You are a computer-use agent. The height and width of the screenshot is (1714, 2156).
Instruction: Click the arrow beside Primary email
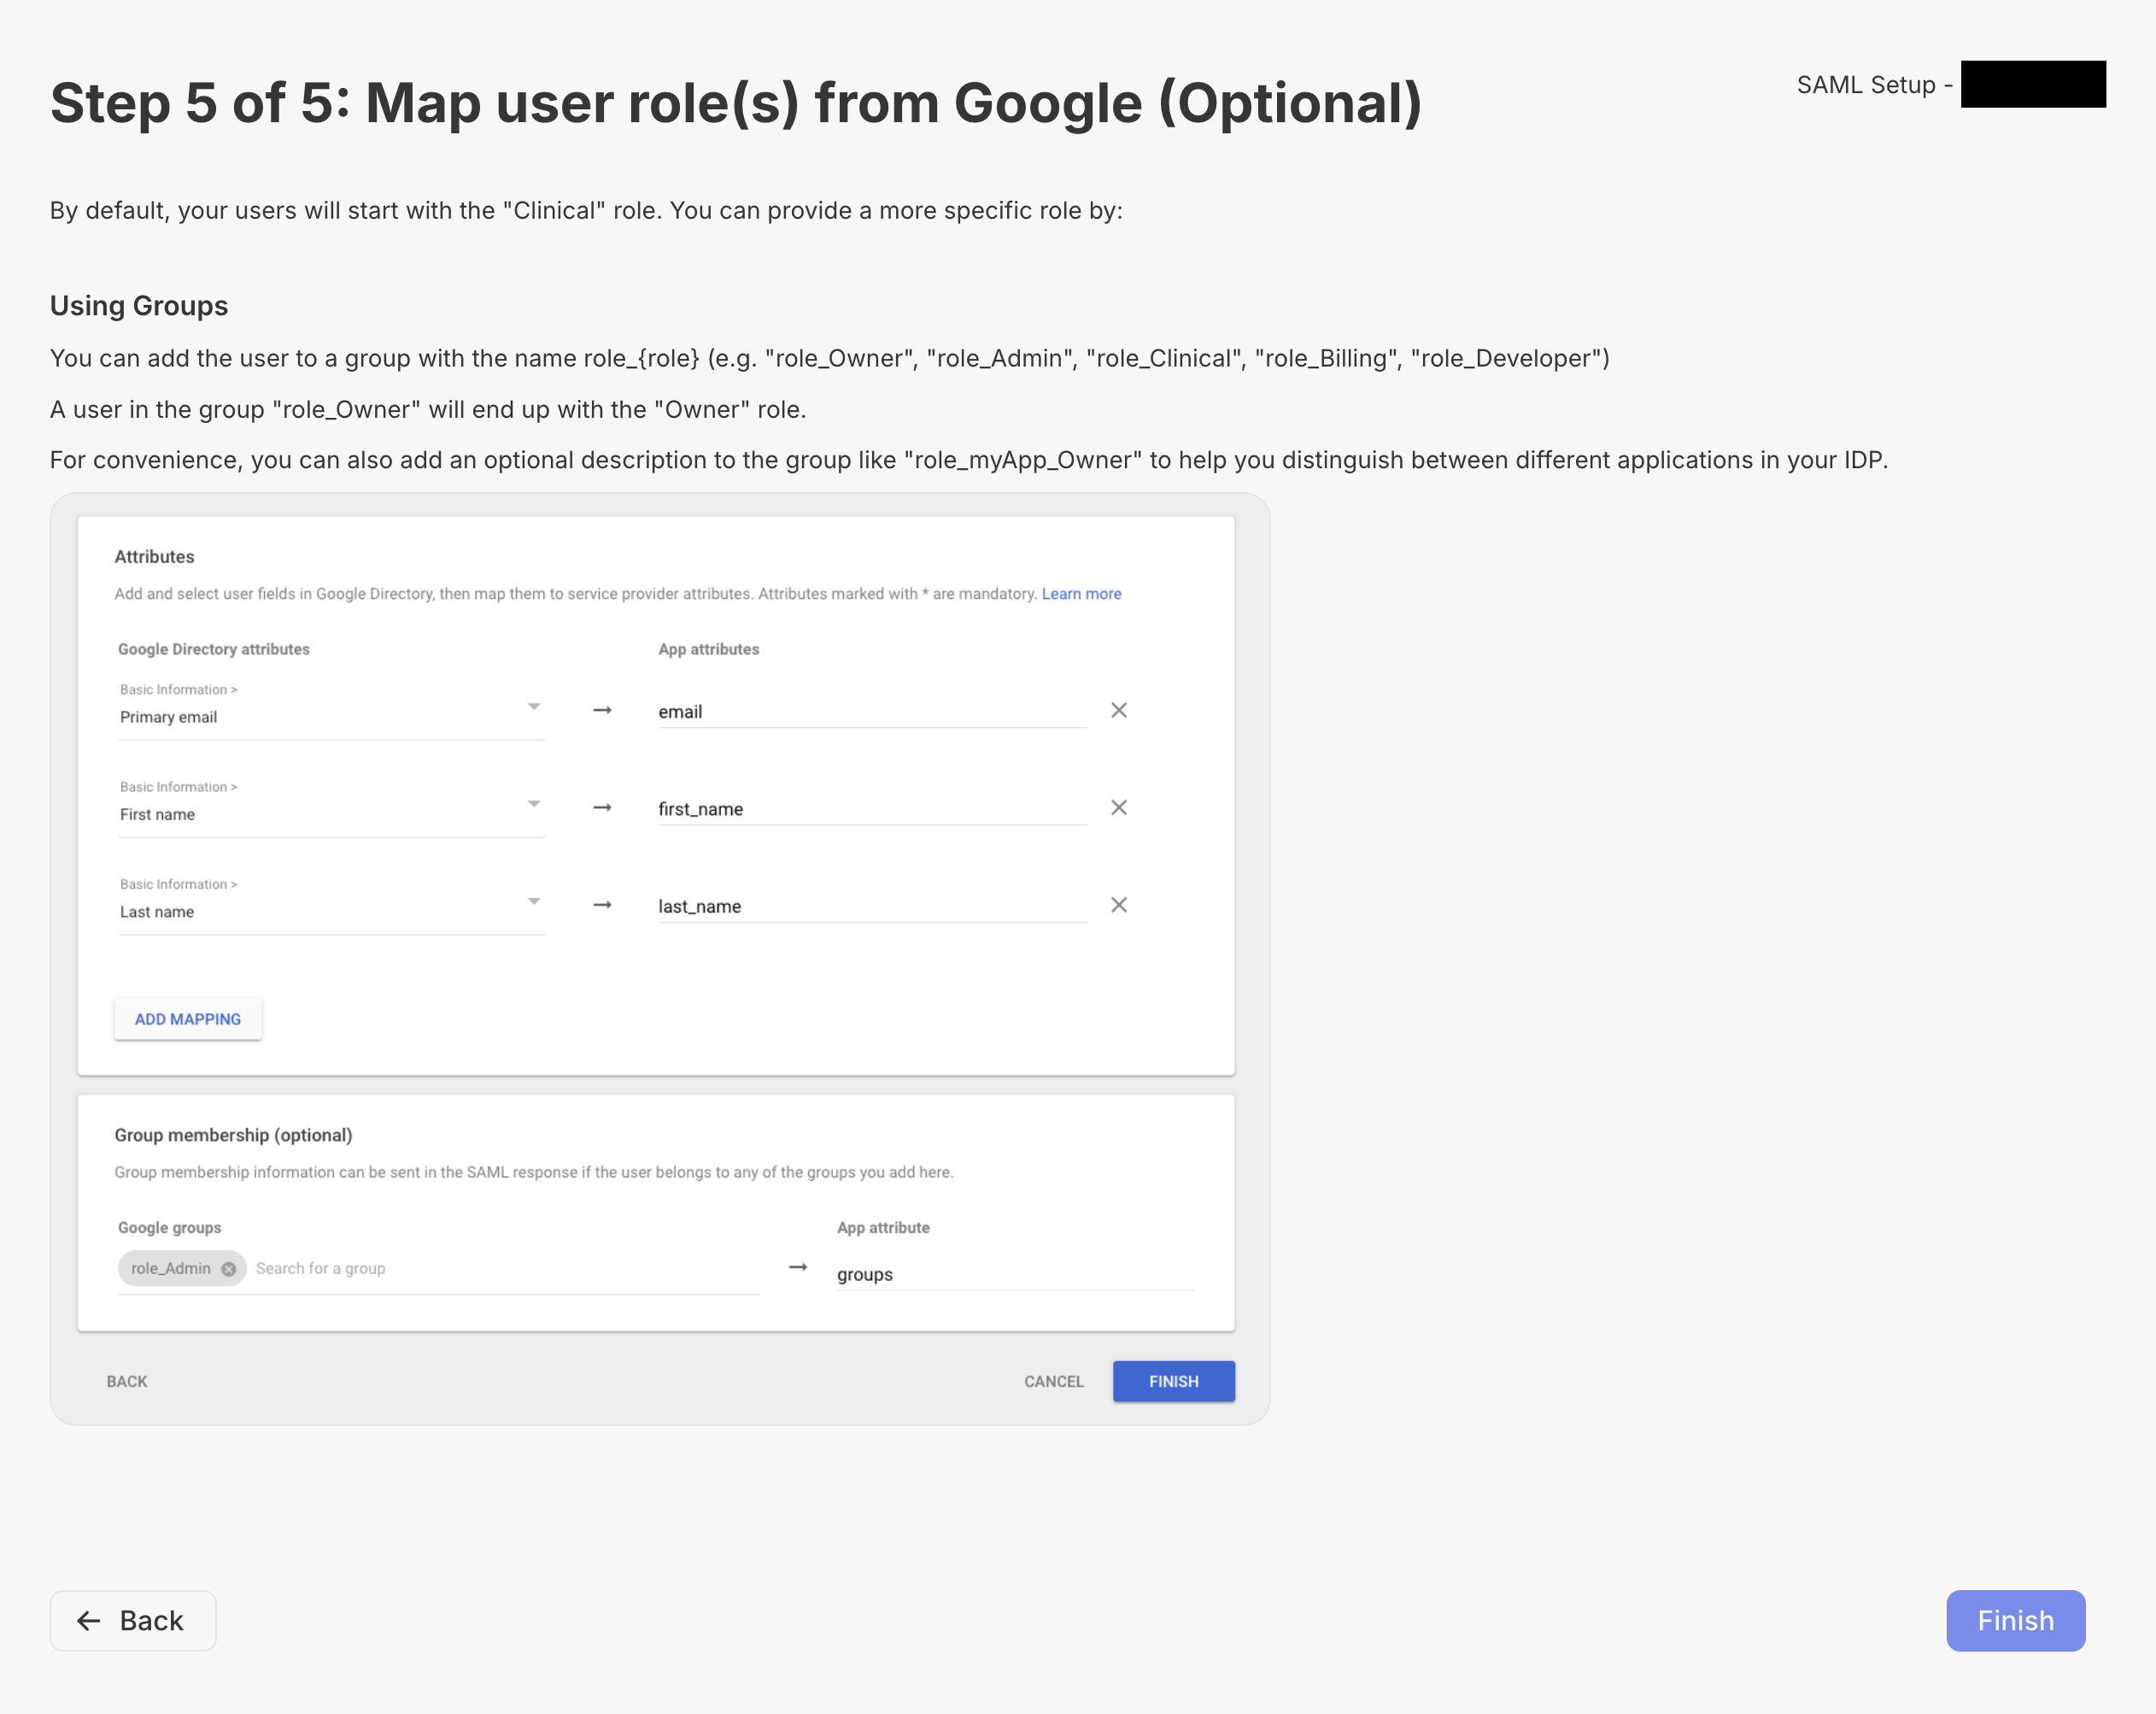[x=602, y=710]
